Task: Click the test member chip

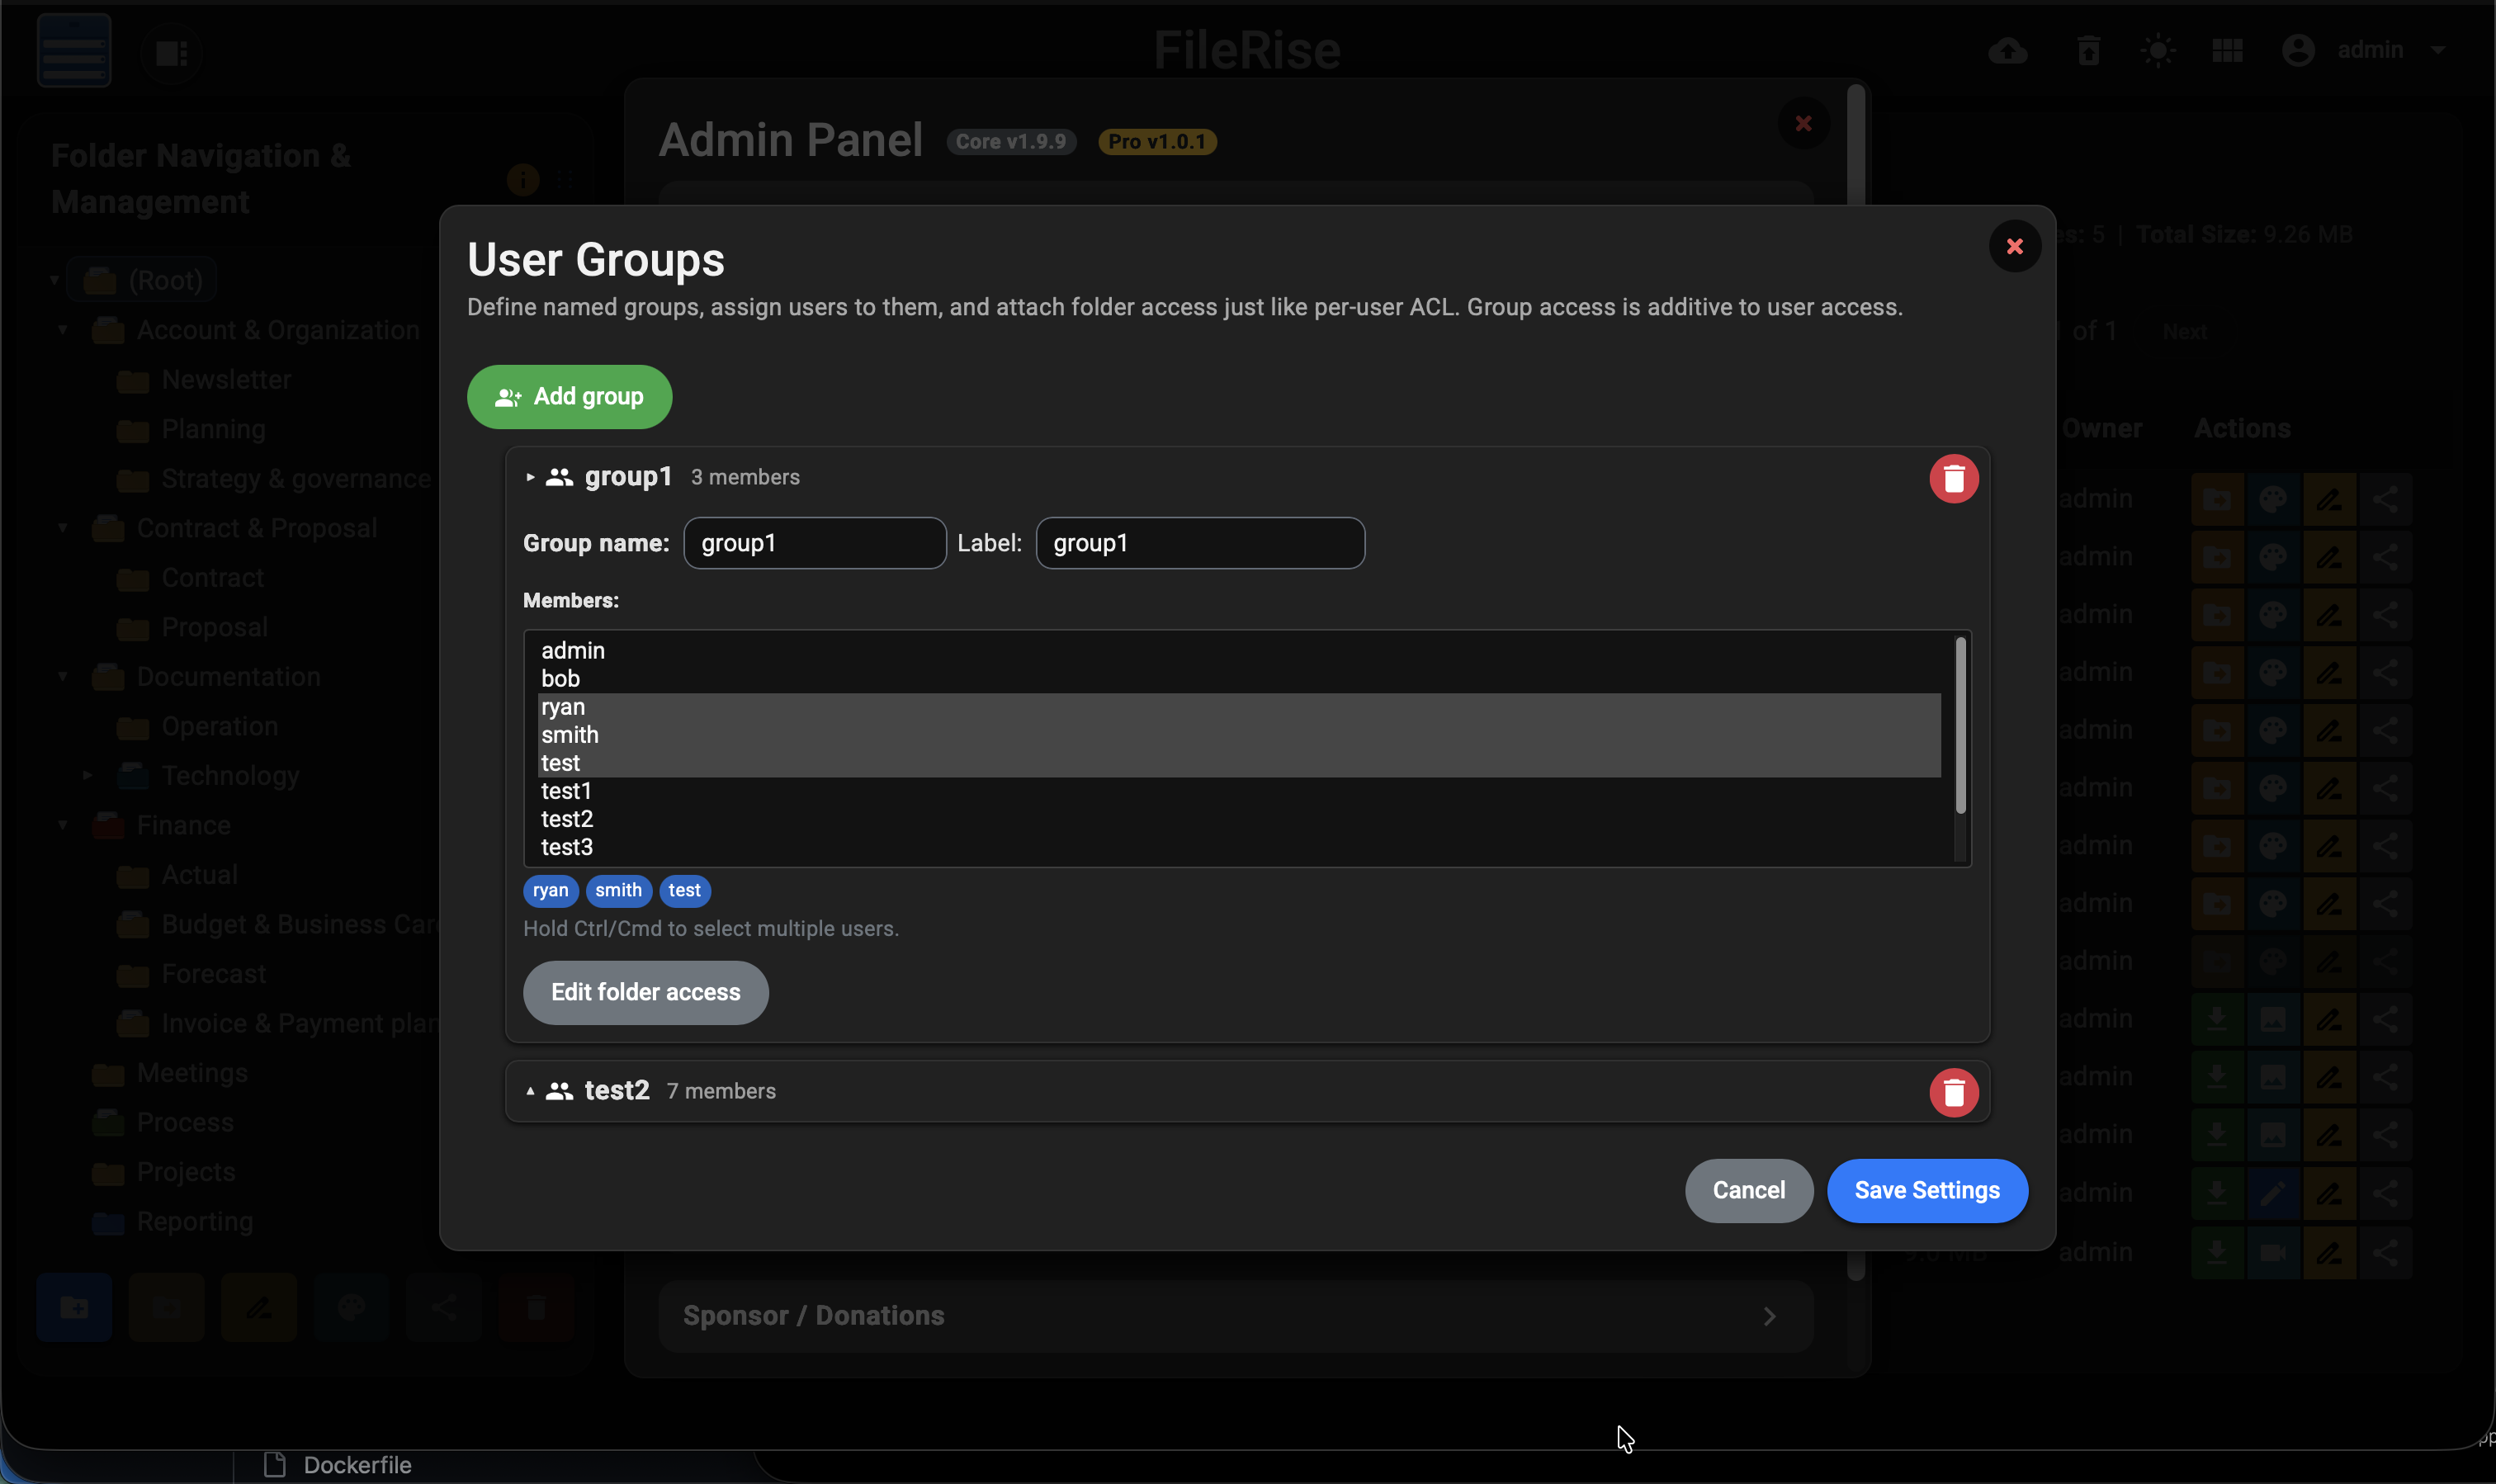Action: tap(684, 890)
